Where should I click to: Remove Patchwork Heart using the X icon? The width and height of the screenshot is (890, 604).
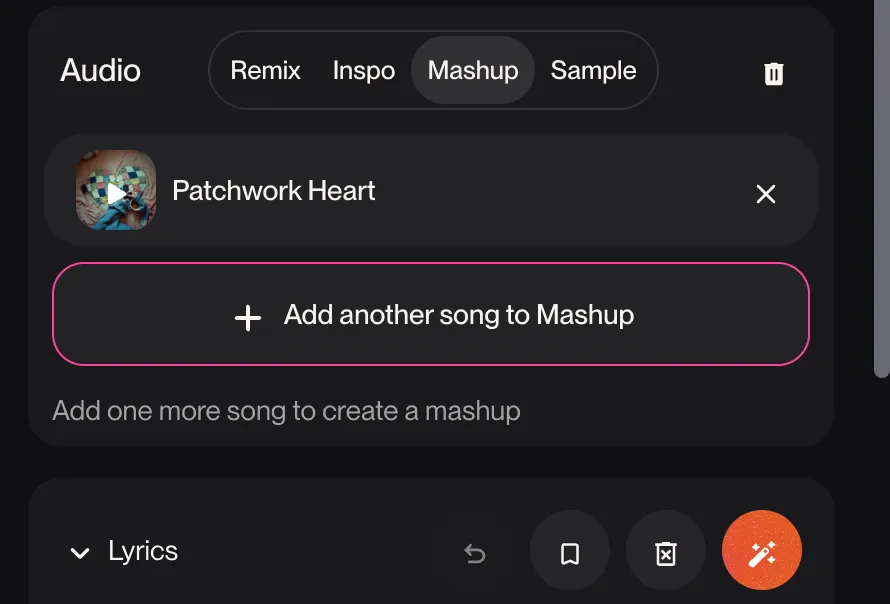[766, 194]
